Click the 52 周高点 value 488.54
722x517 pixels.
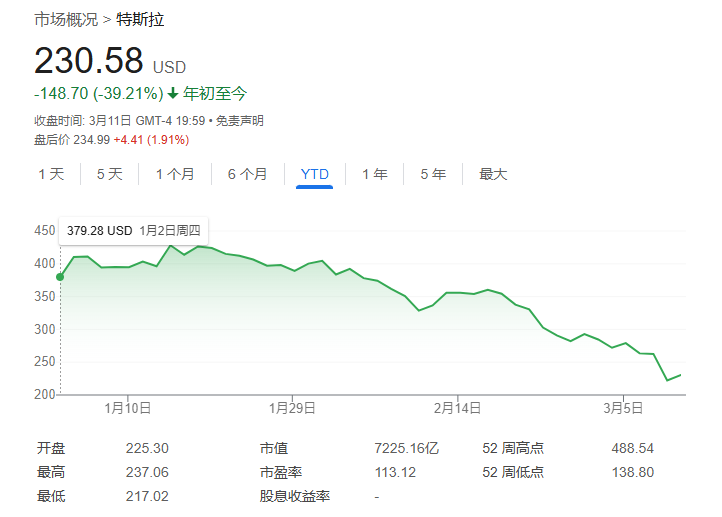[x=632, y=448]
